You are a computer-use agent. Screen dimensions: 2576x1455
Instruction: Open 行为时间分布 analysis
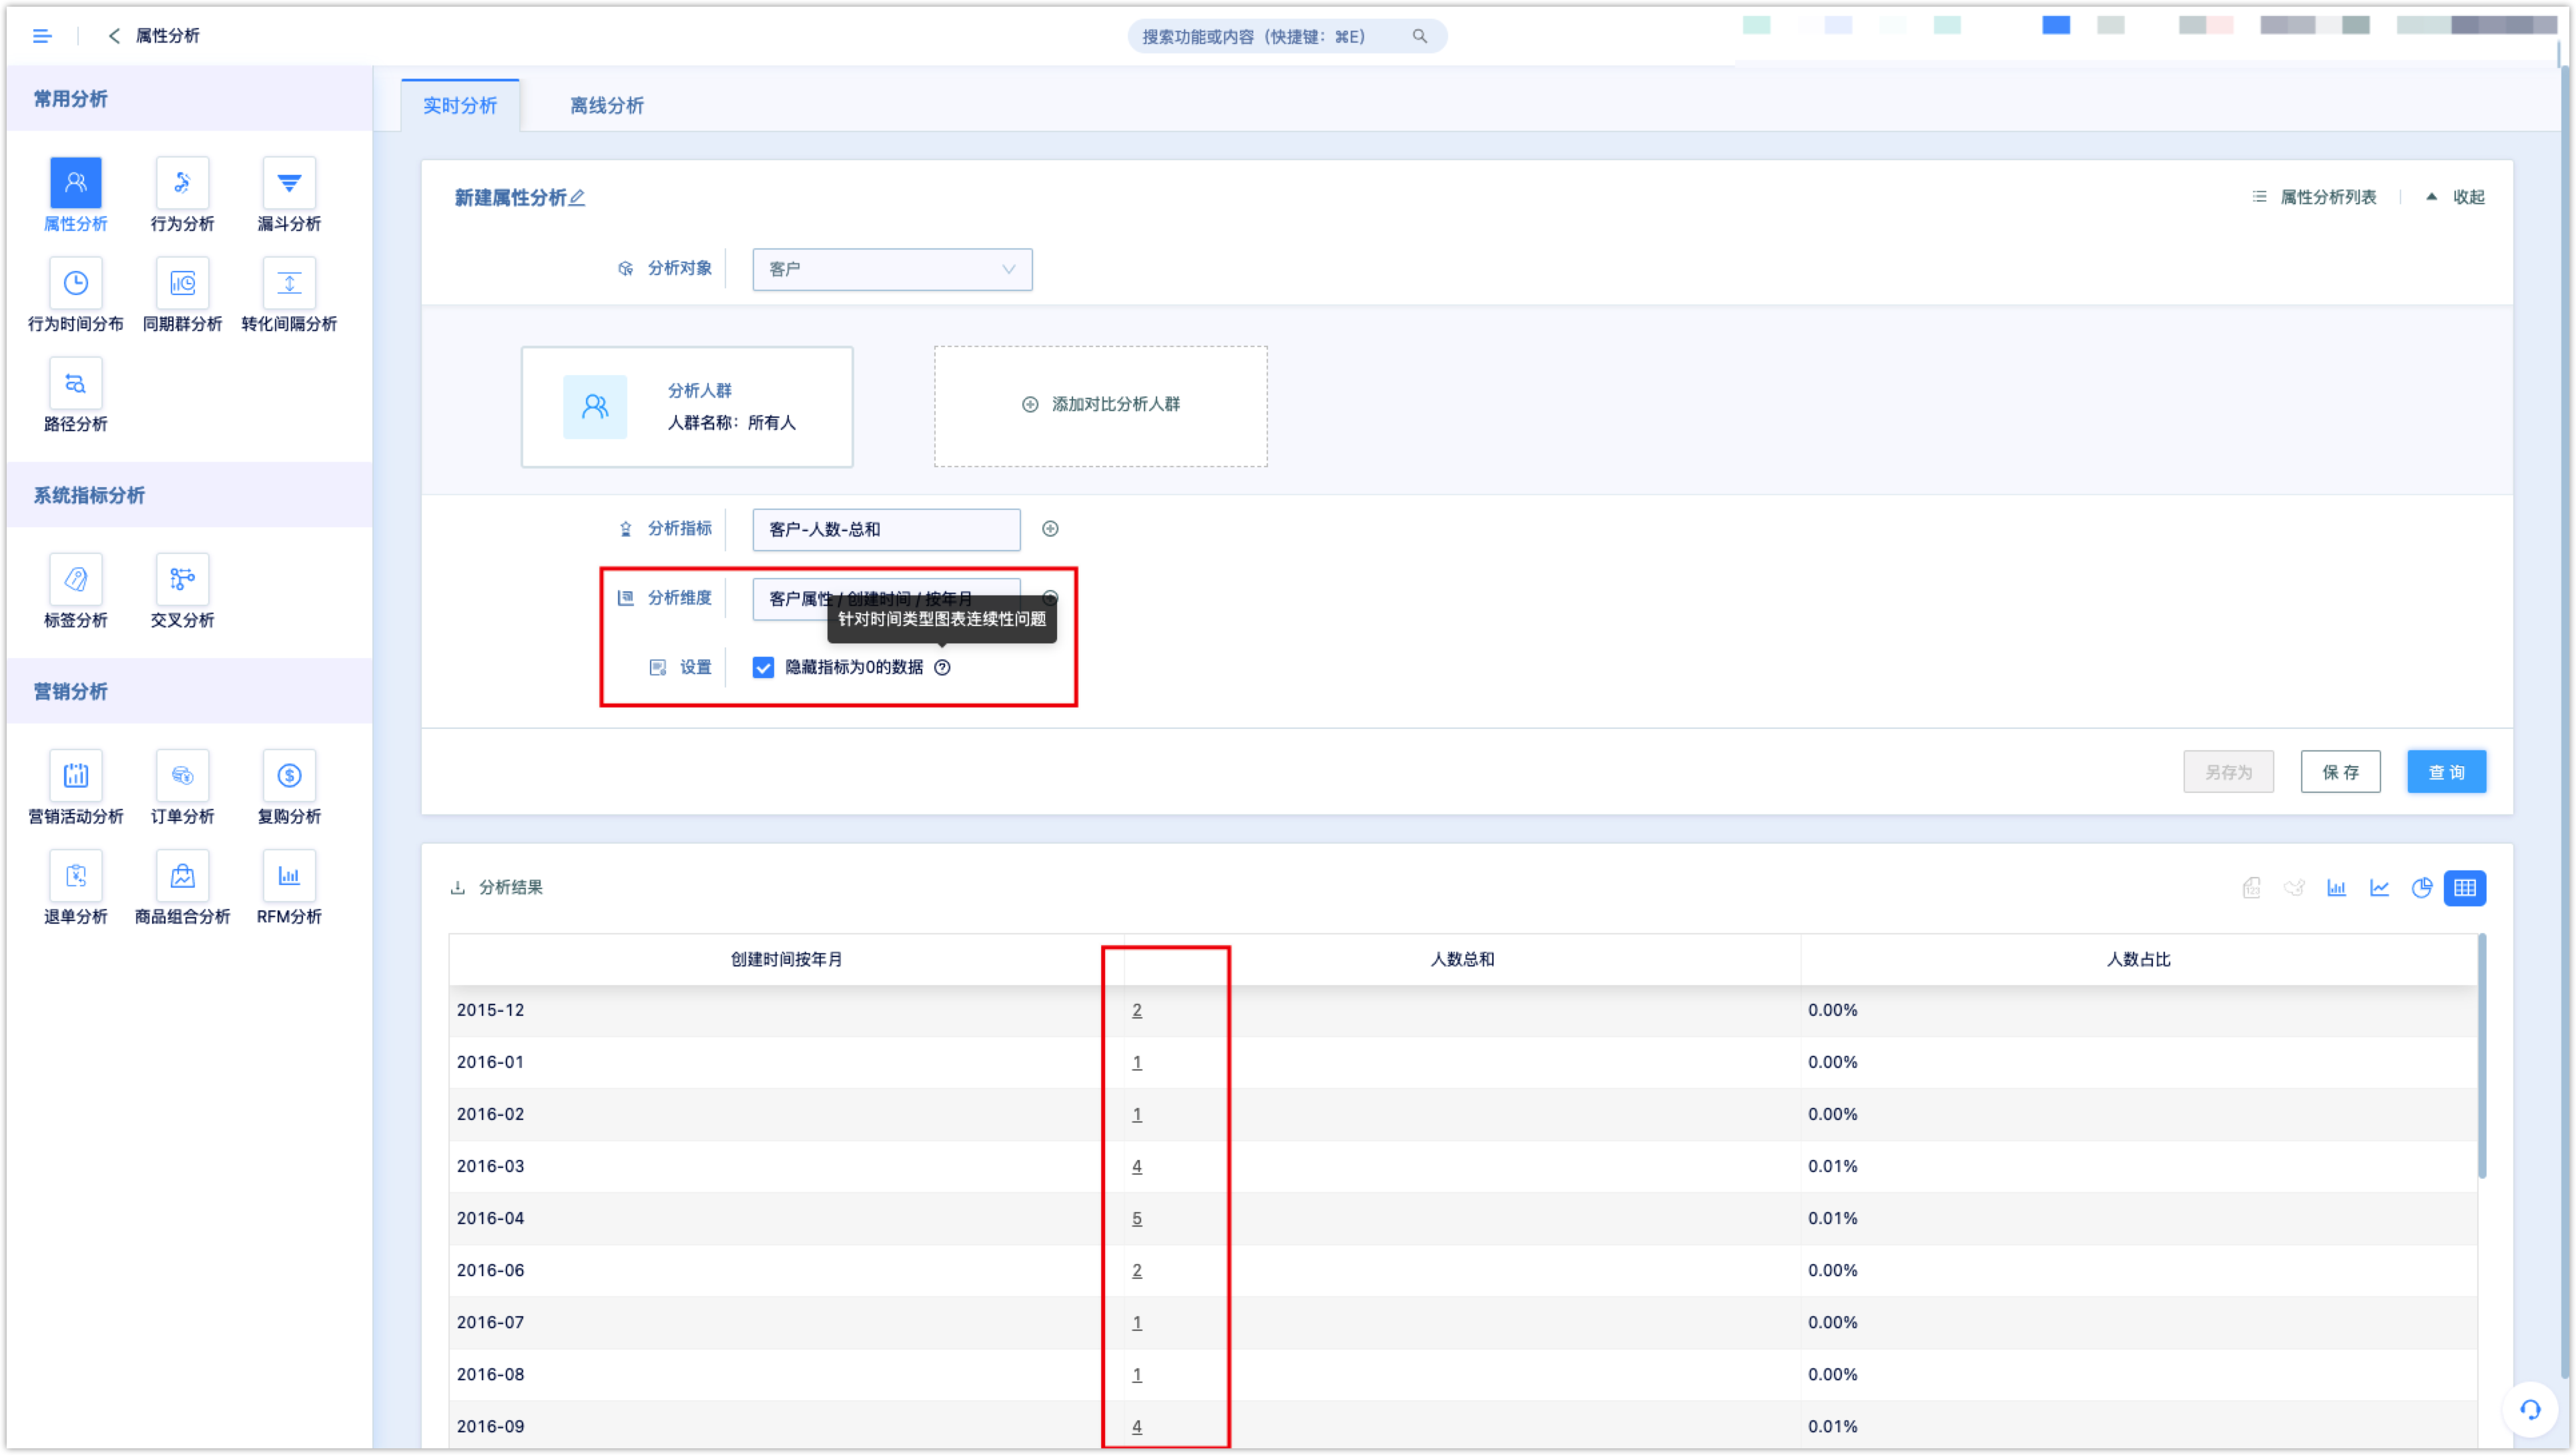pyautogui.click(x=75, y=295)
